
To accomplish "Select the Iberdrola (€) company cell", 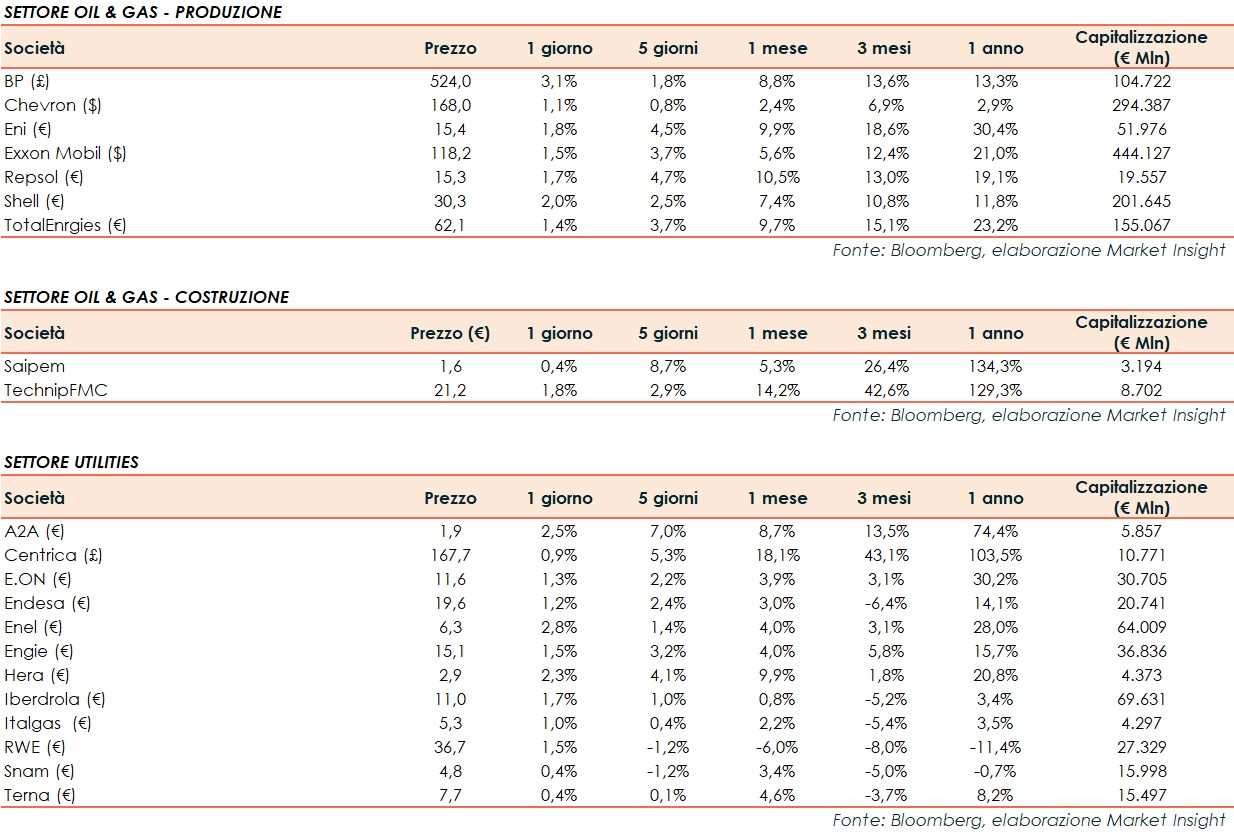I will (x=55, y=699).
